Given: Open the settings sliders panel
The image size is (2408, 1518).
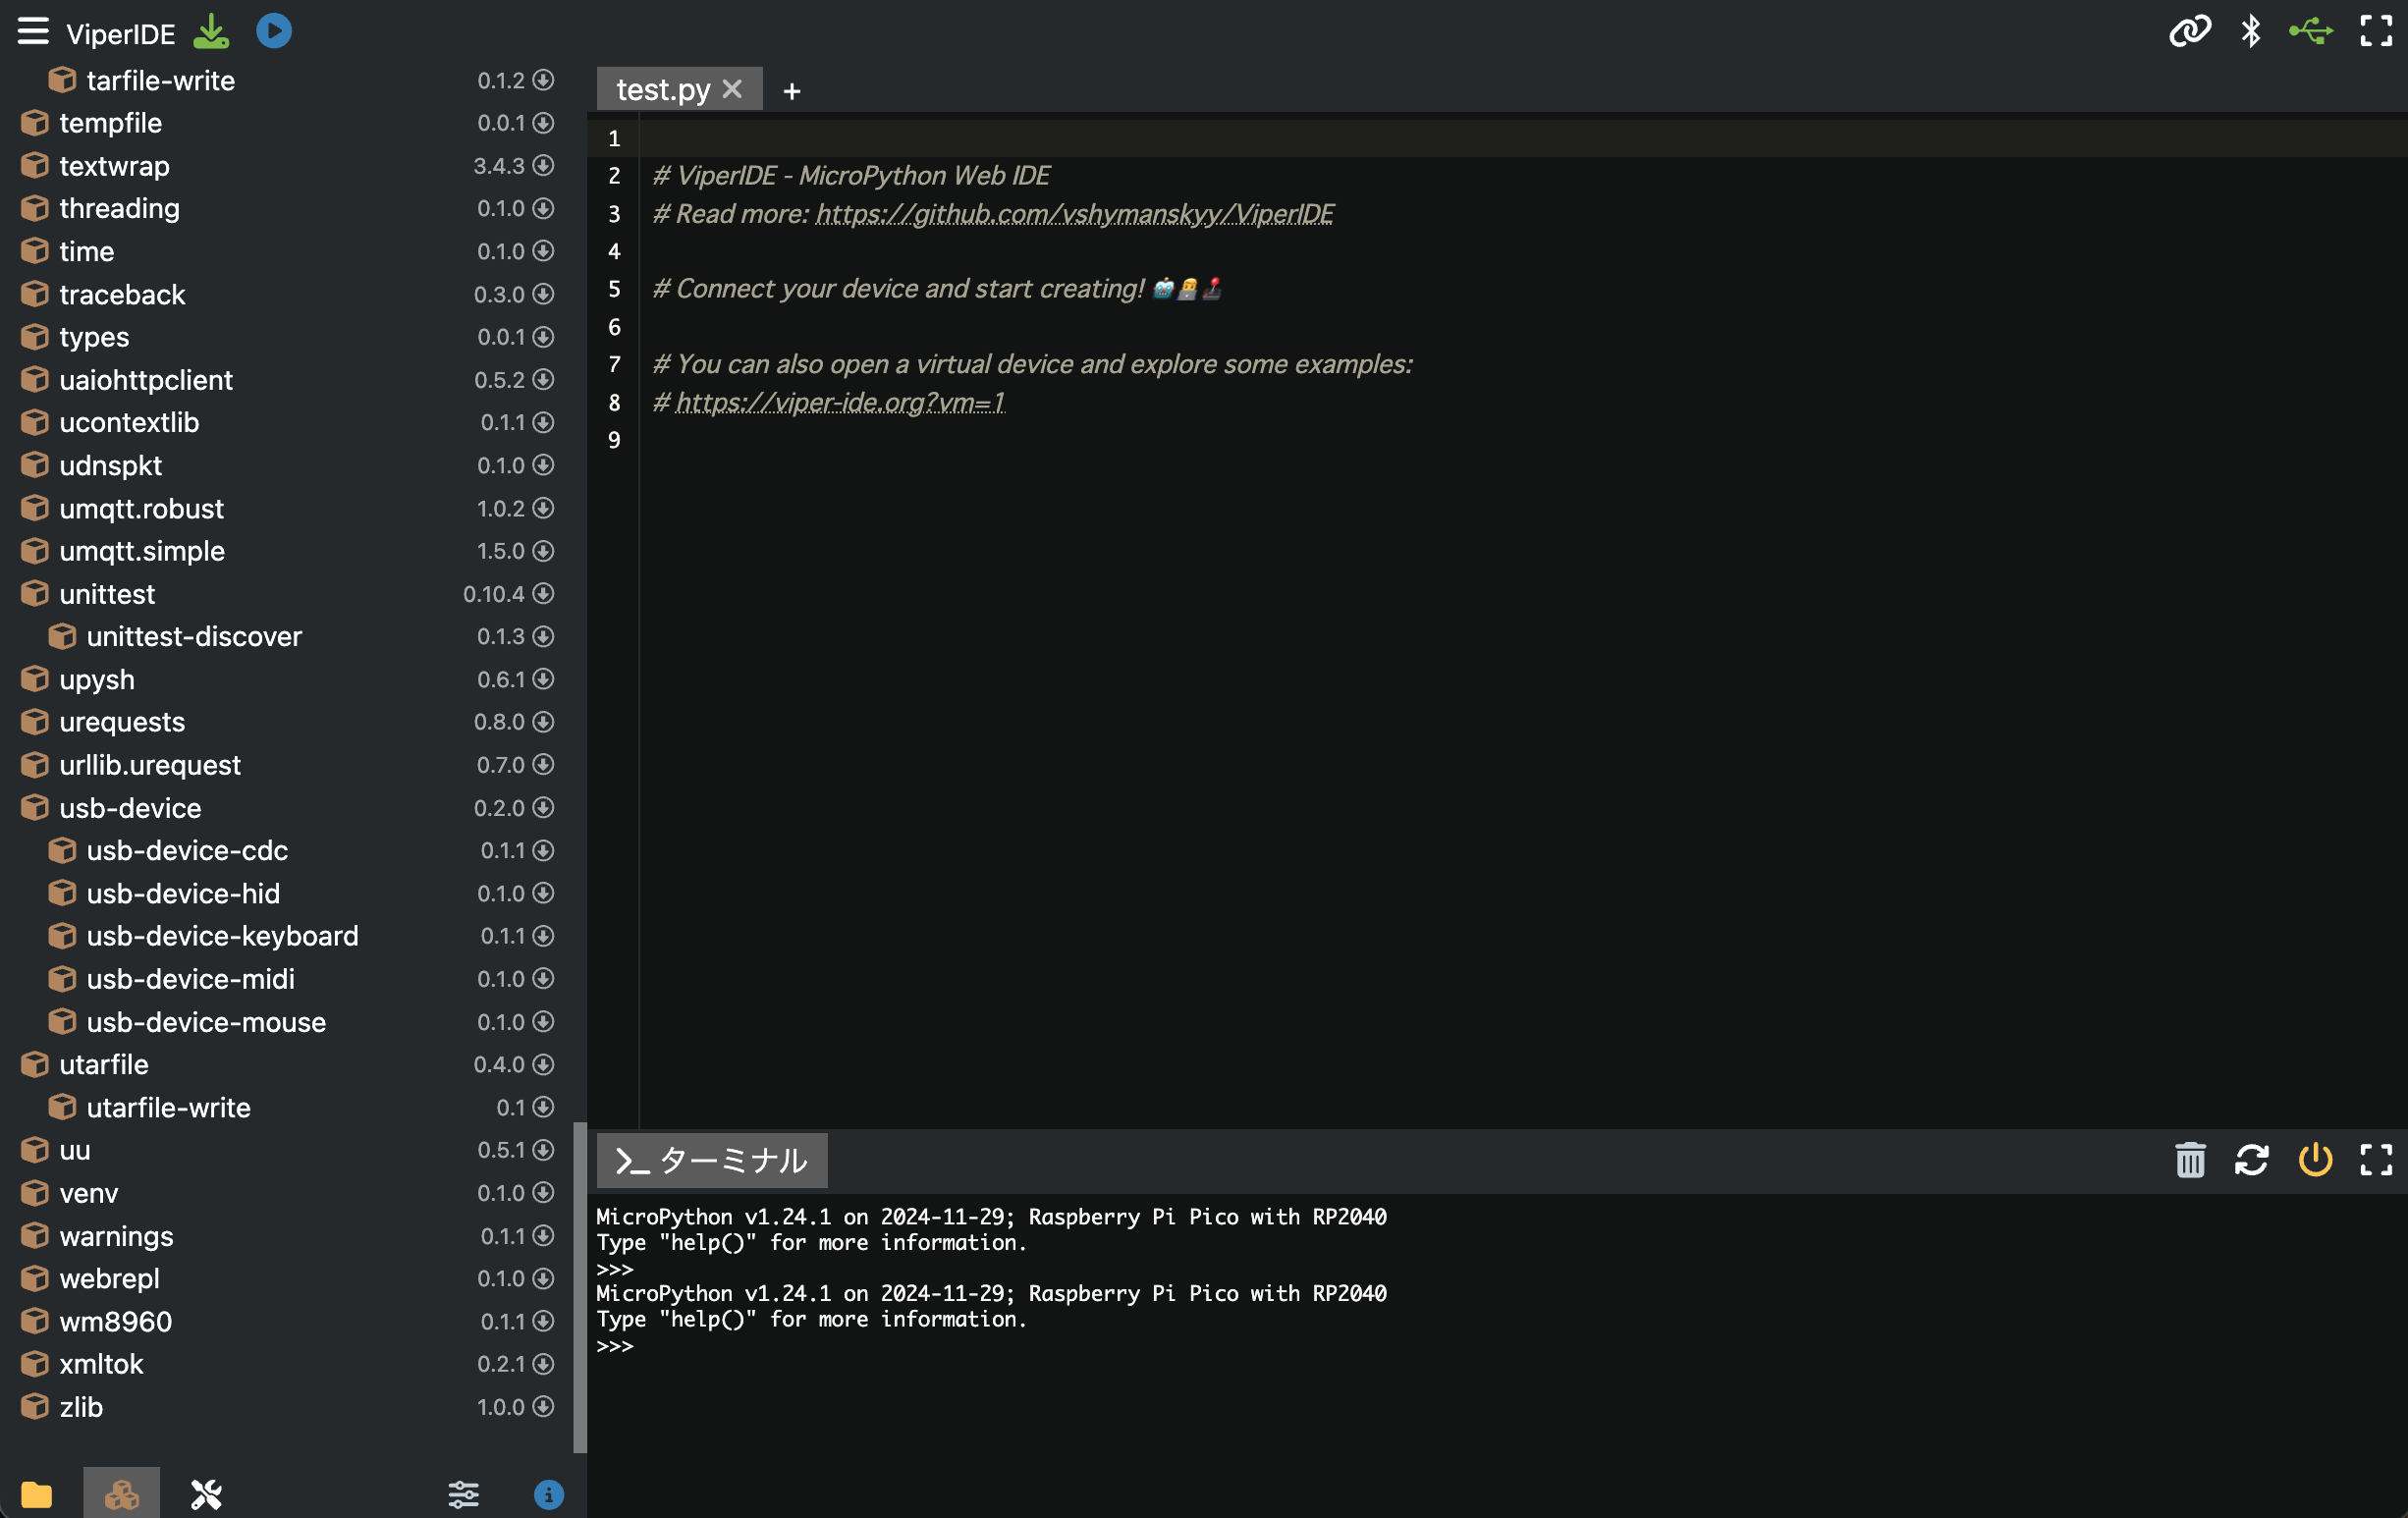Looking at the screenshot, I should [x=463, y=1494].
